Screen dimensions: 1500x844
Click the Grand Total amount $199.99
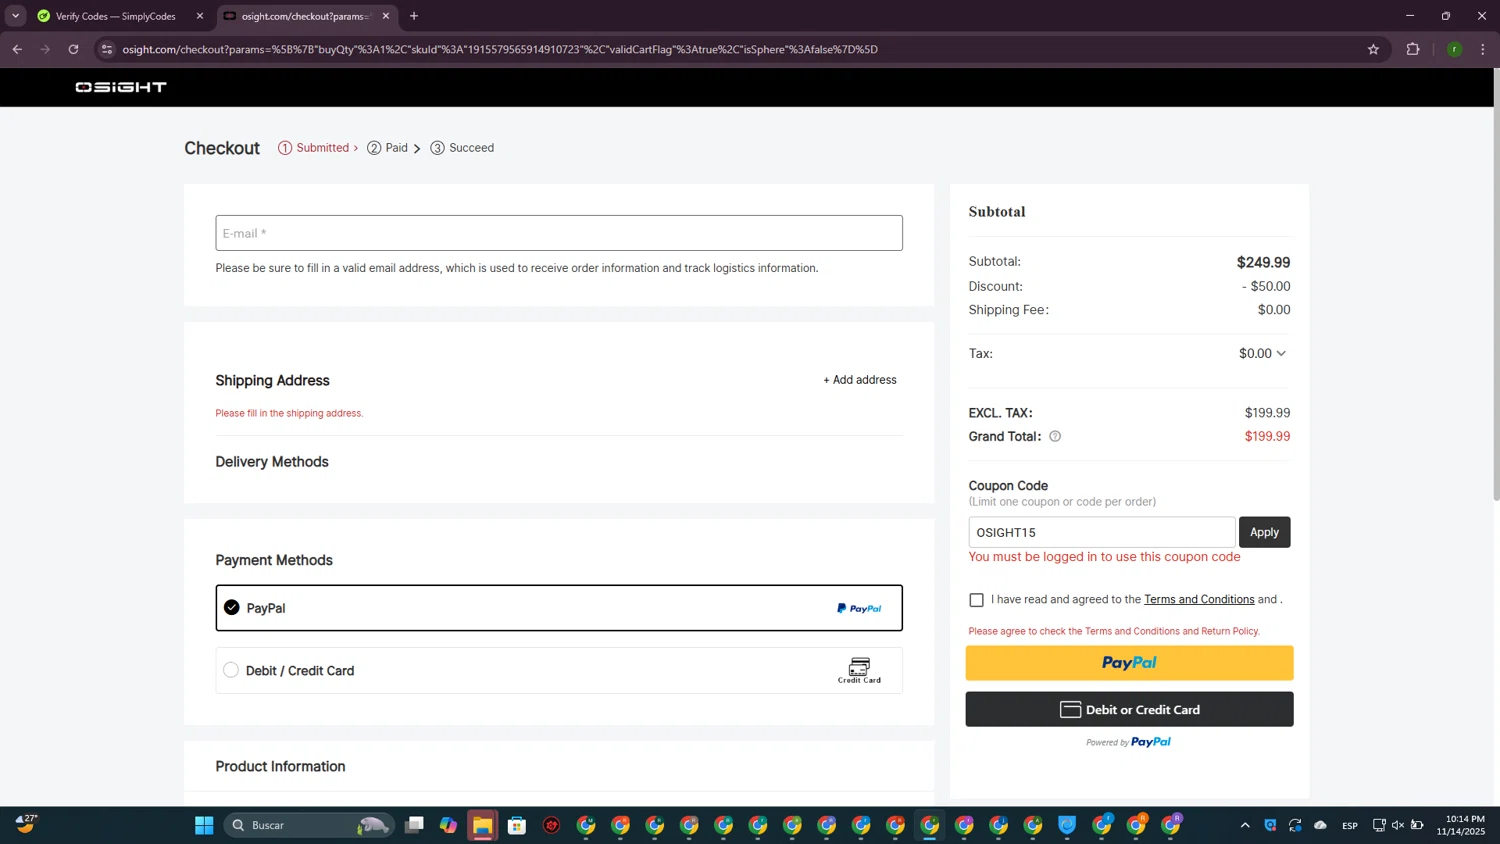[x=1267, y=436]
